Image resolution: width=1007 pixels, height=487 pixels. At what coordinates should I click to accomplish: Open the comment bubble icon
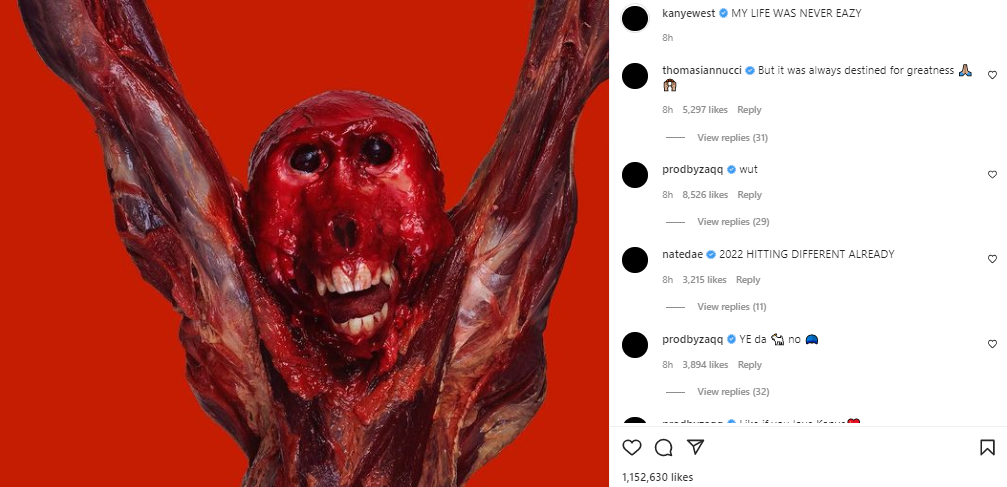click(663, 447)
